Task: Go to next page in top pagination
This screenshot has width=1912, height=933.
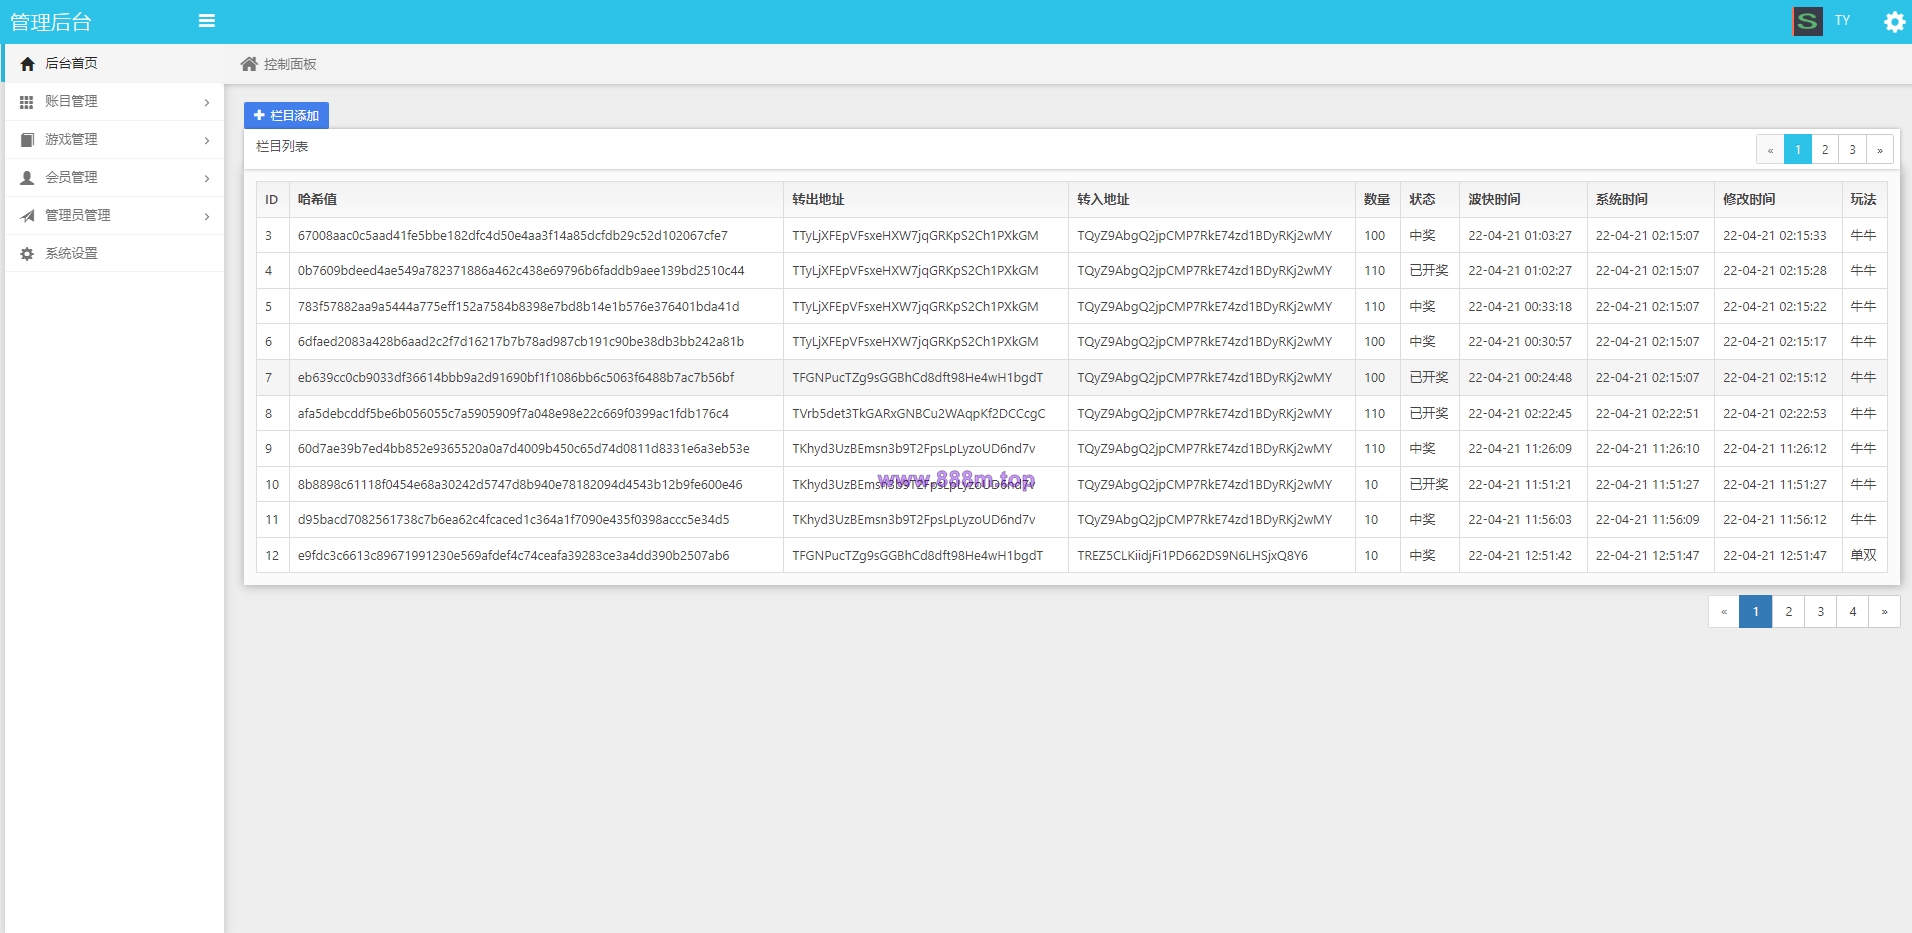Action: point(1880,149)
